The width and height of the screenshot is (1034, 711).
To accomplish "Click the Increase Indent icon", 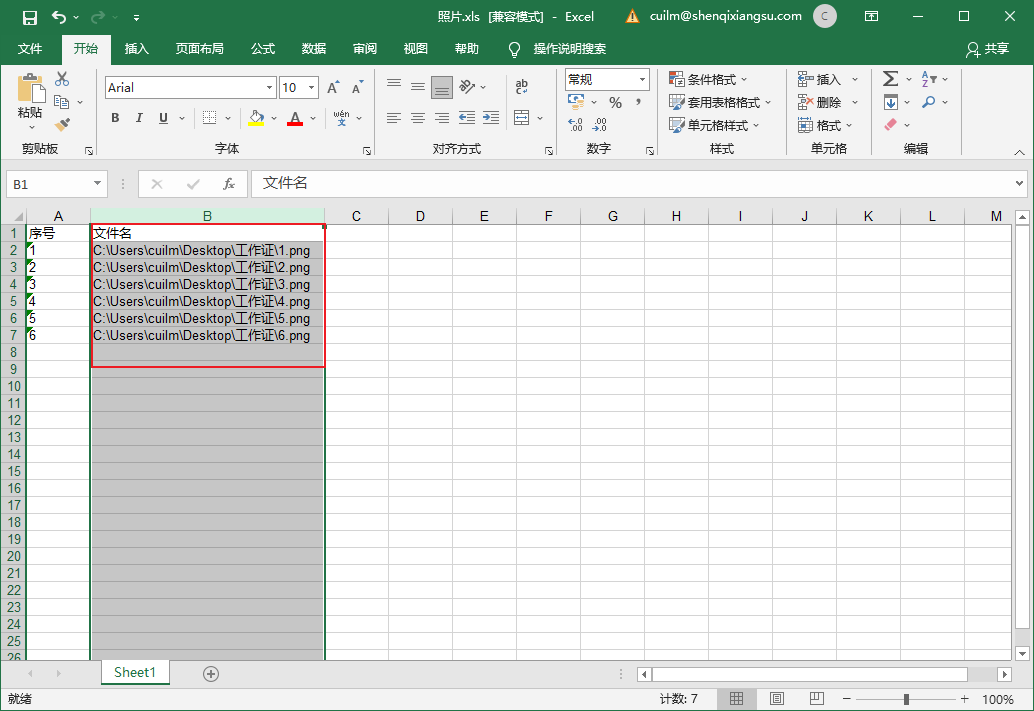I will (x=491, y=118).
